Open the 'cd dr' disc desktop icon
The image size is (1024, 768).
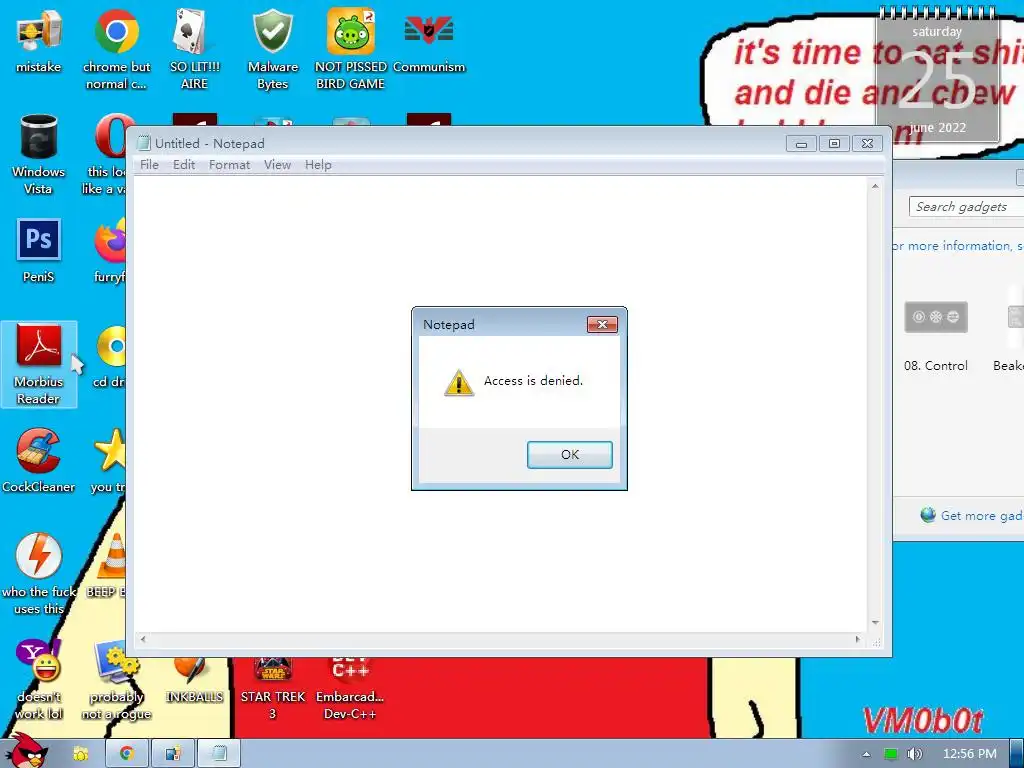pos(110,357)
